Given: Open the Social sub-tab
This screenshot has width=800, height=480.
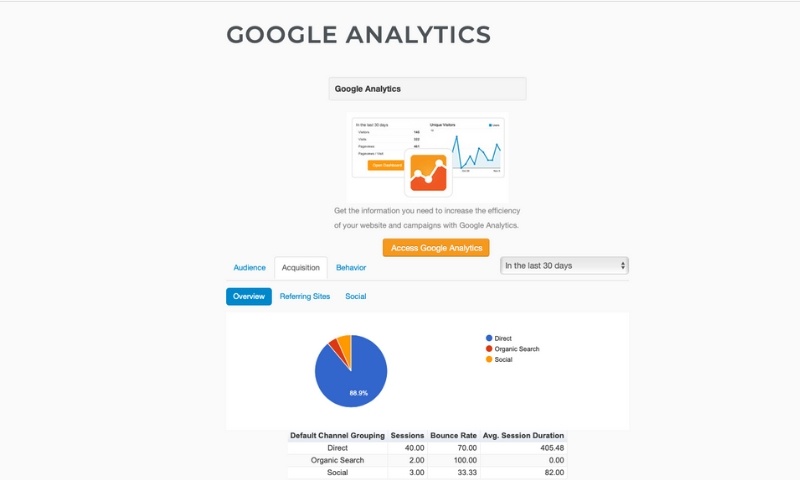Looking at the screenshot, I should [x=356, y=296].
